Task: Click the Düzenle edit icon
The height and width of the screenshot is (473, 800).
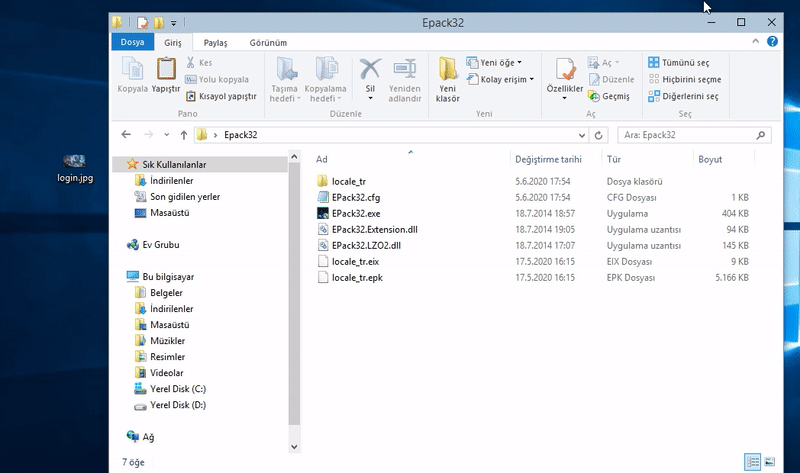Action: (594, 79)
